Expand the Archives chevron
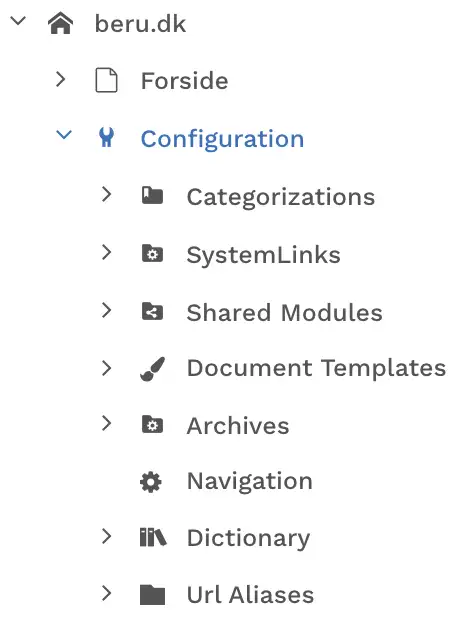 pos(106,423)
